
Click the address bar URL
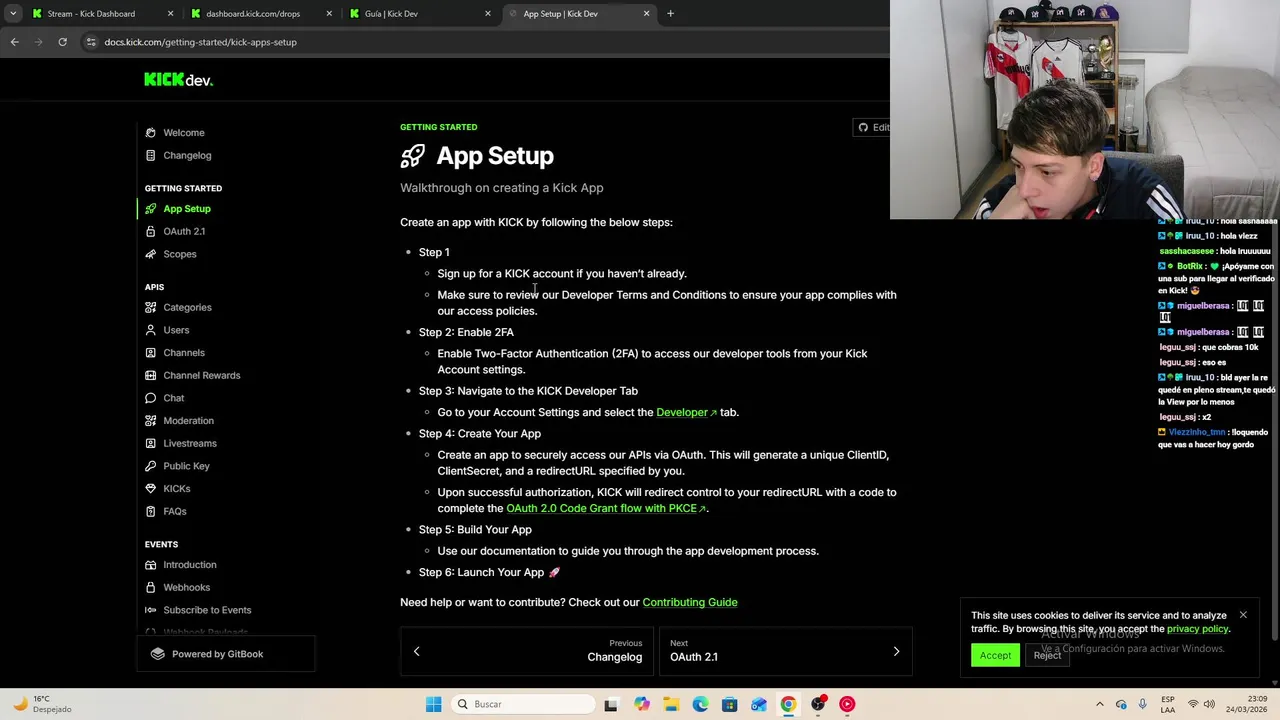tap(200, 42)
